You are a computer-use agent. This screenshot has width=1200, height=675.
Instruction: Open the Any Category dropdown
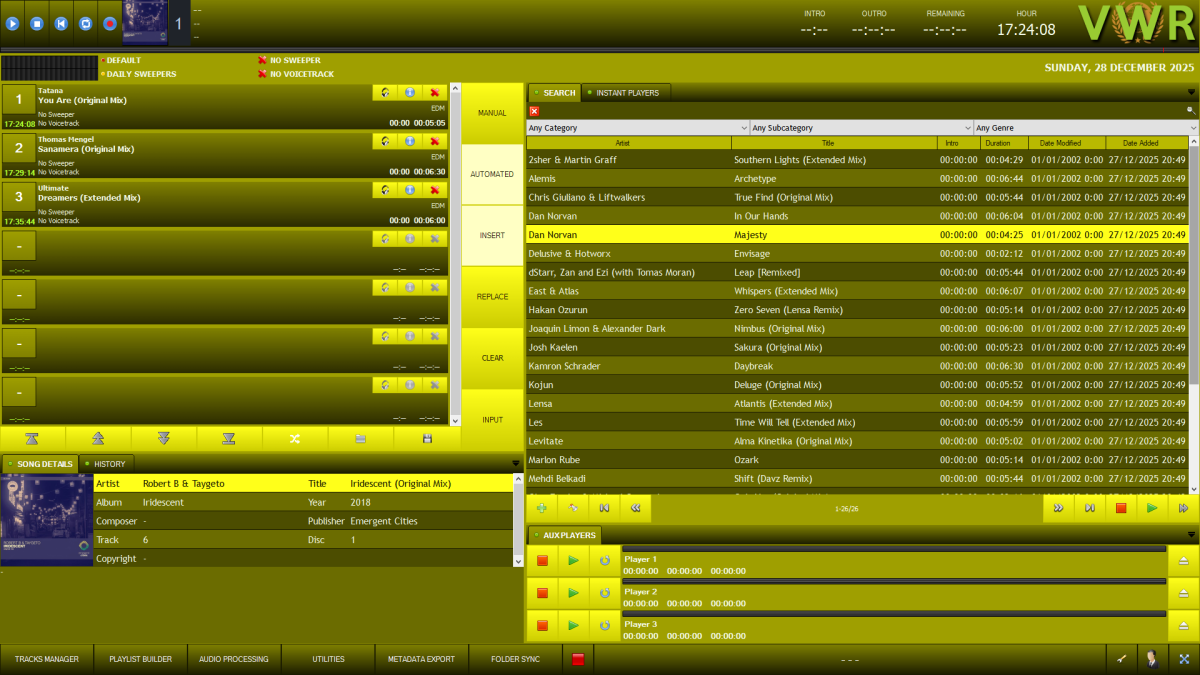637,127
